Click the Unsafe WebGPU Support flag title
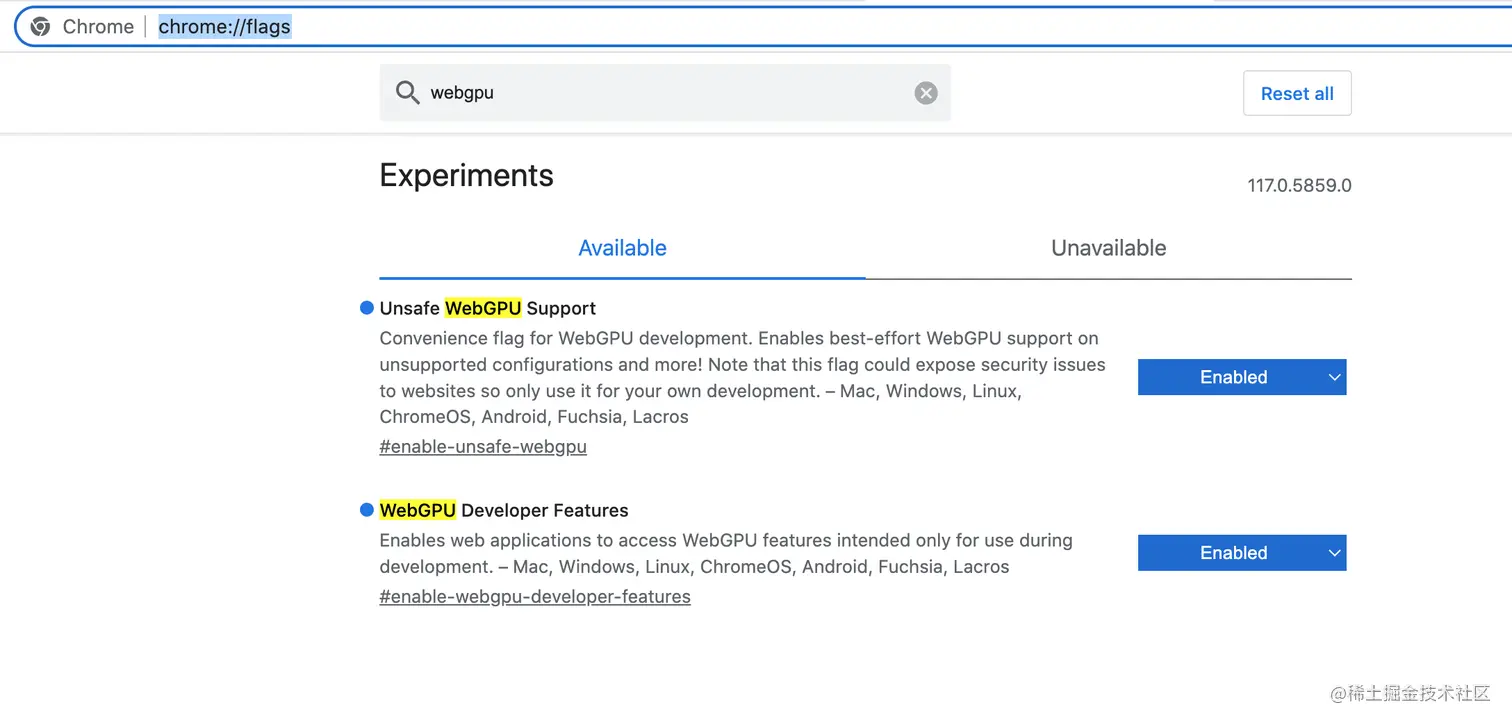The height and width of the screenshot is (725, 1512). tap(488, 308)
